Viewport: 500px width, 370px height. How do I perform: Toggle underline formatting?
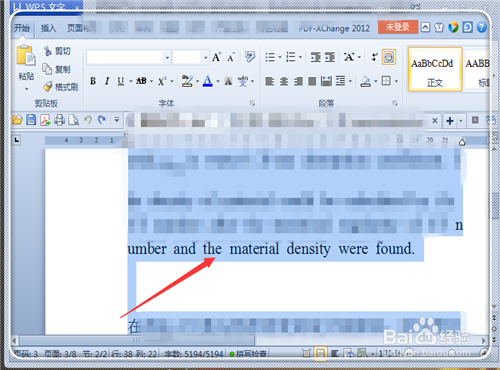[121, 81]
